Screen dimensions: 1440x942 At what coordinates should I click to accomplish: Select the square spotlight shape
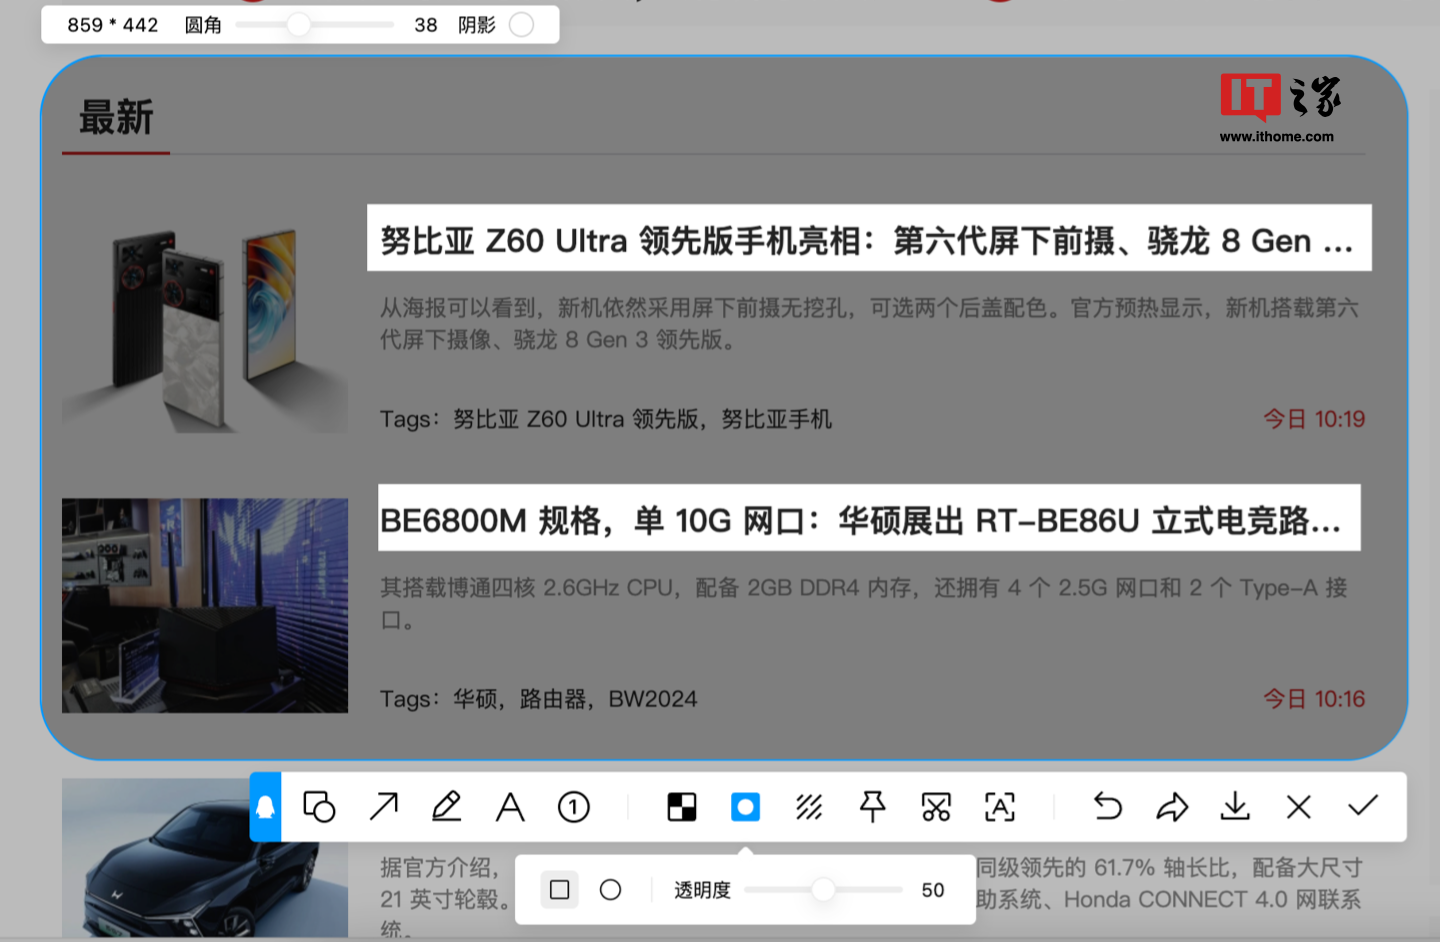point(559,889)
